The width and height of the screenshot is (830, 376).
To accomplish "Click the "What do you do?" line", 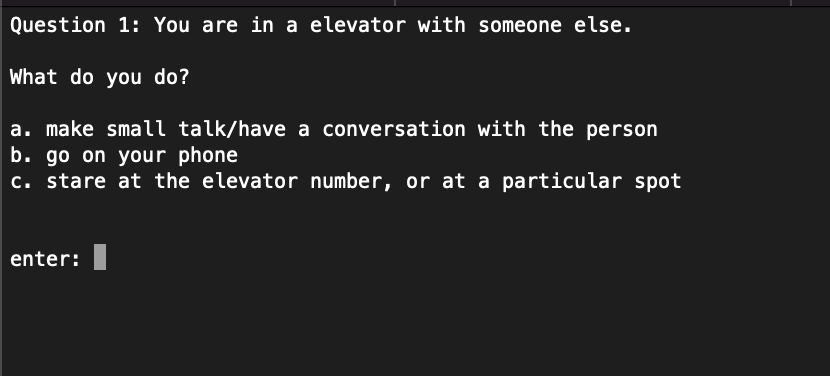I will (x=100, y=77).
